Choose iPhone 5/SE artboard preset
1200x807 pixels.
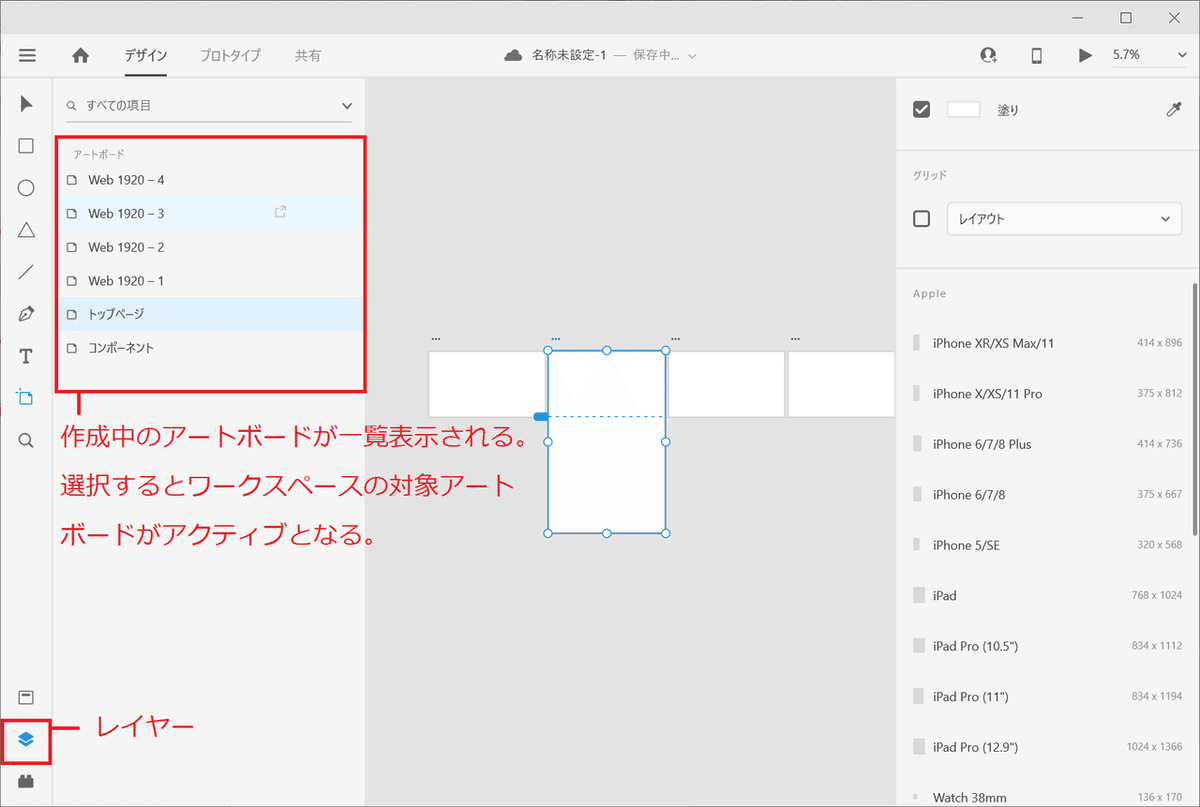point(1047,545)
